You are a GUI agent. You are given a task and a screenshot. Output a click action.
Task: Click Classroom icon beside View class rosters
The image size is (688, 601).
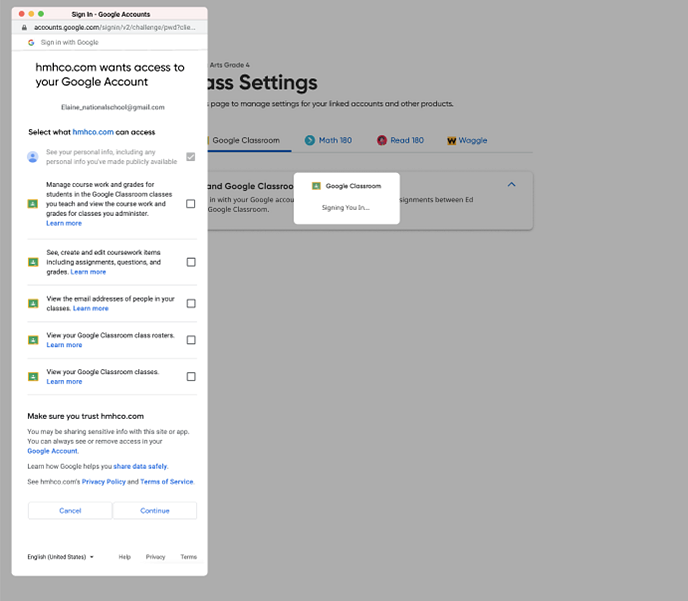tap(33, 340)
